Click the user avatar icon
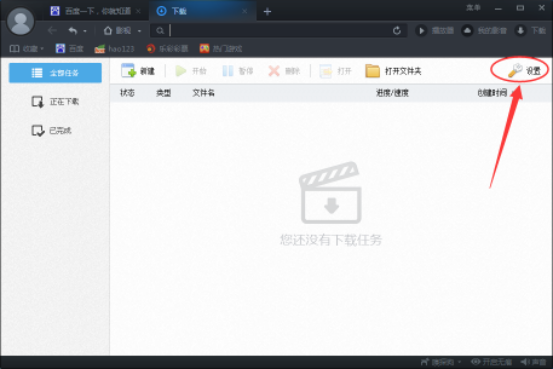The height and width of the screenshot is (369, 553). click(x=20, y=21)
